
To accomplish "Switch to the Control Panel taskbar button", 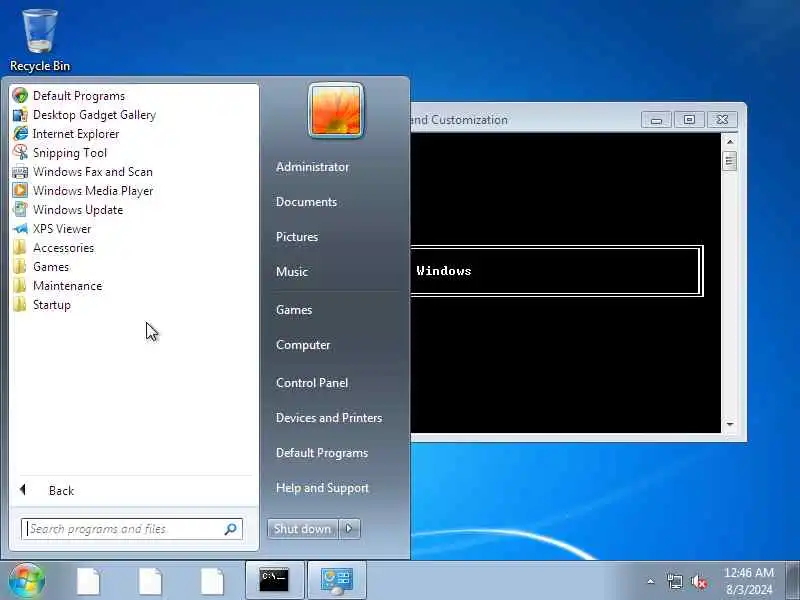I will 337,581.
